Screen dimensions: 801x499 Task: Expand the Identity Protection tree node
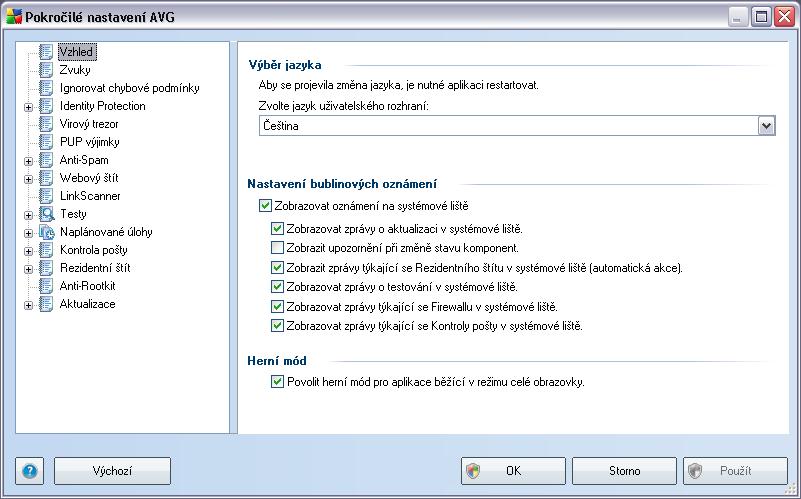[x=29, y=107]
